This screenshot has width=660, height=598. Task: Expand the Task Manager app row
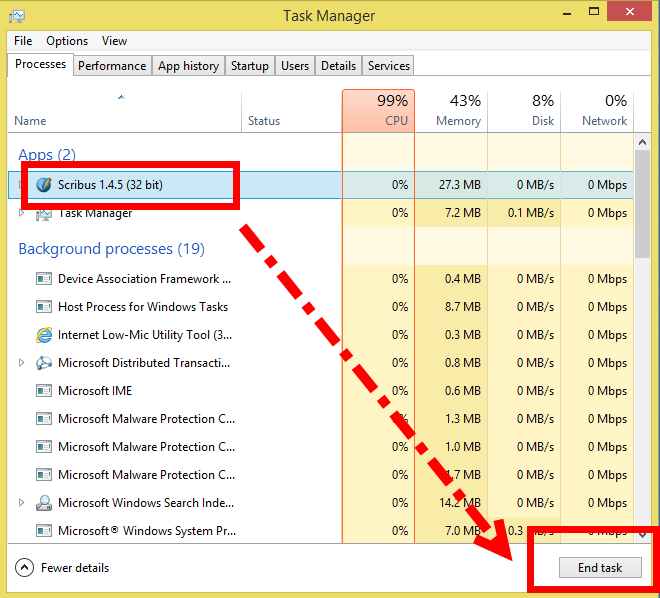(21, 213)
